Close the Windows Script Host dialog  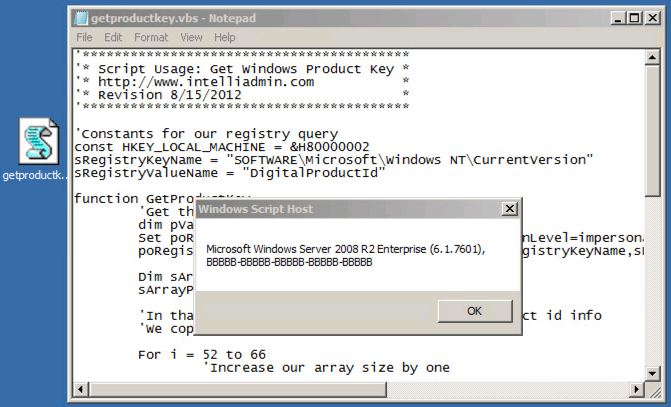pyautogui.click(x=509, y=209)
